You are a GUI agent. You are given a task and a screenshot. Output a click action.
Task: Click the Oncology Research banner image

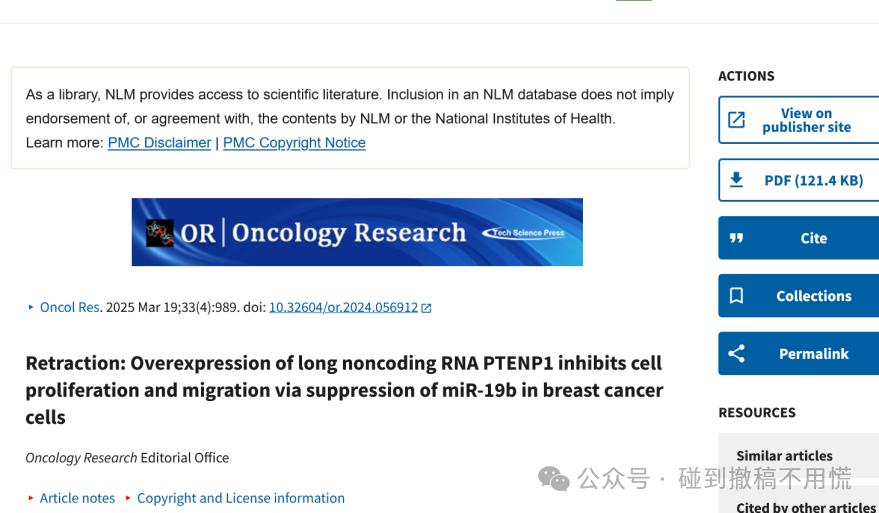[357, 232]
